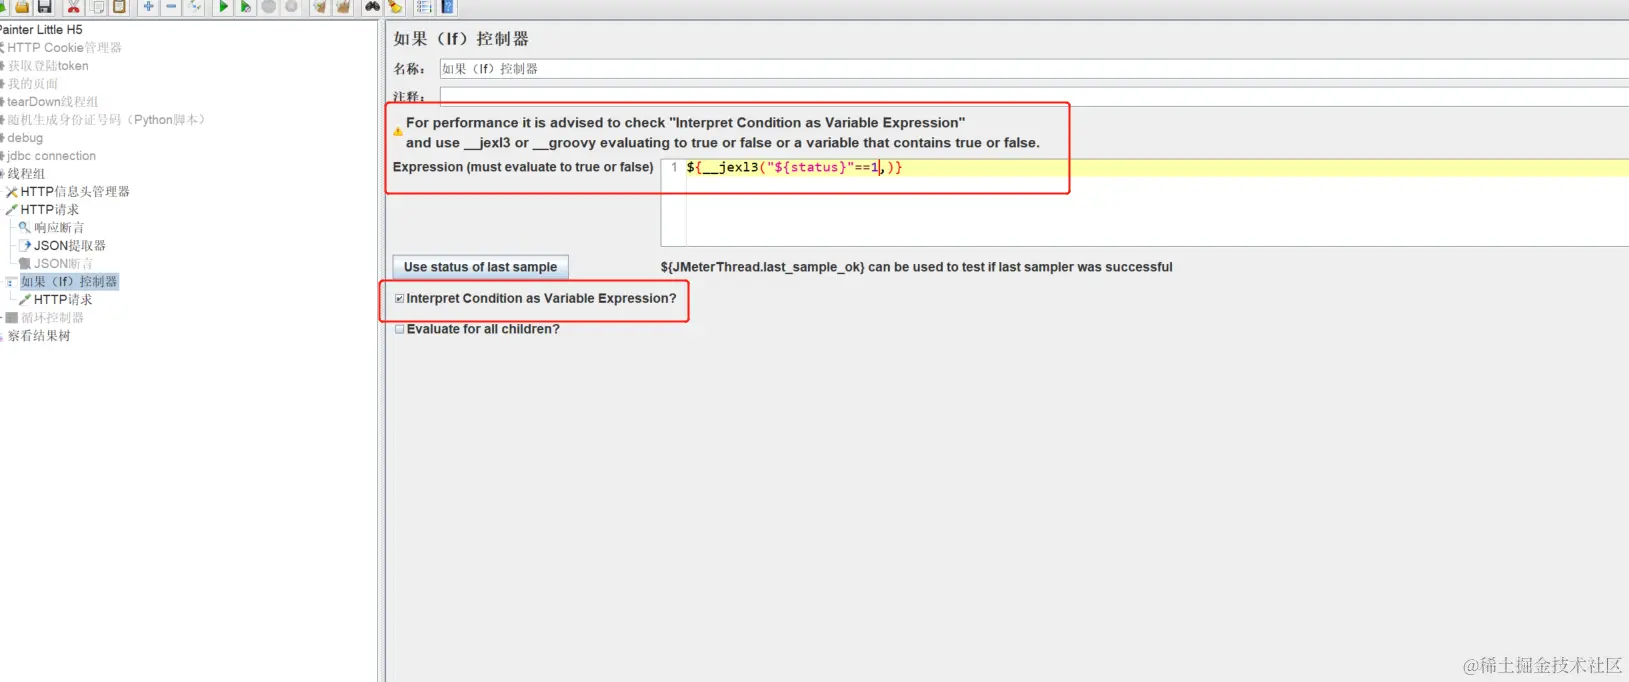
Task: Select HTTP信息头管理器 in the tree
Action: 75,192
